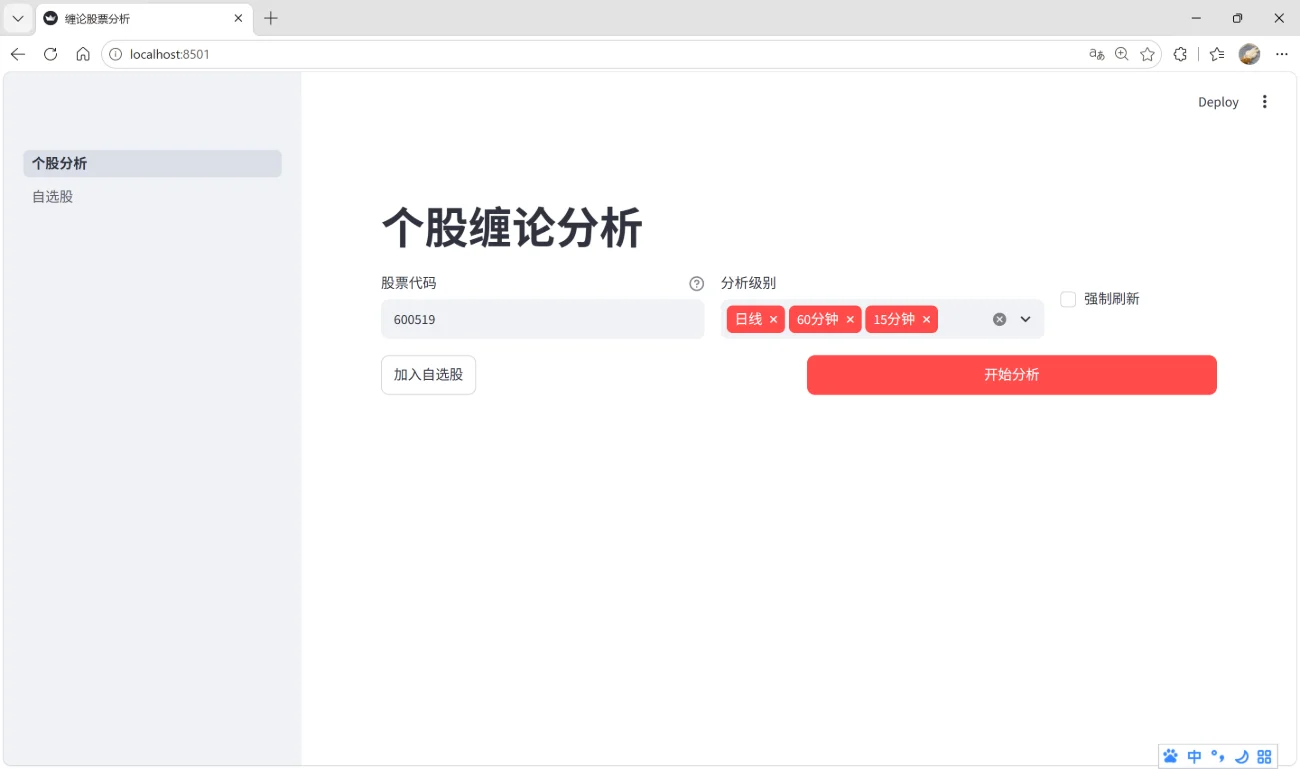Clear all selected analysis levels

point(999,319)
